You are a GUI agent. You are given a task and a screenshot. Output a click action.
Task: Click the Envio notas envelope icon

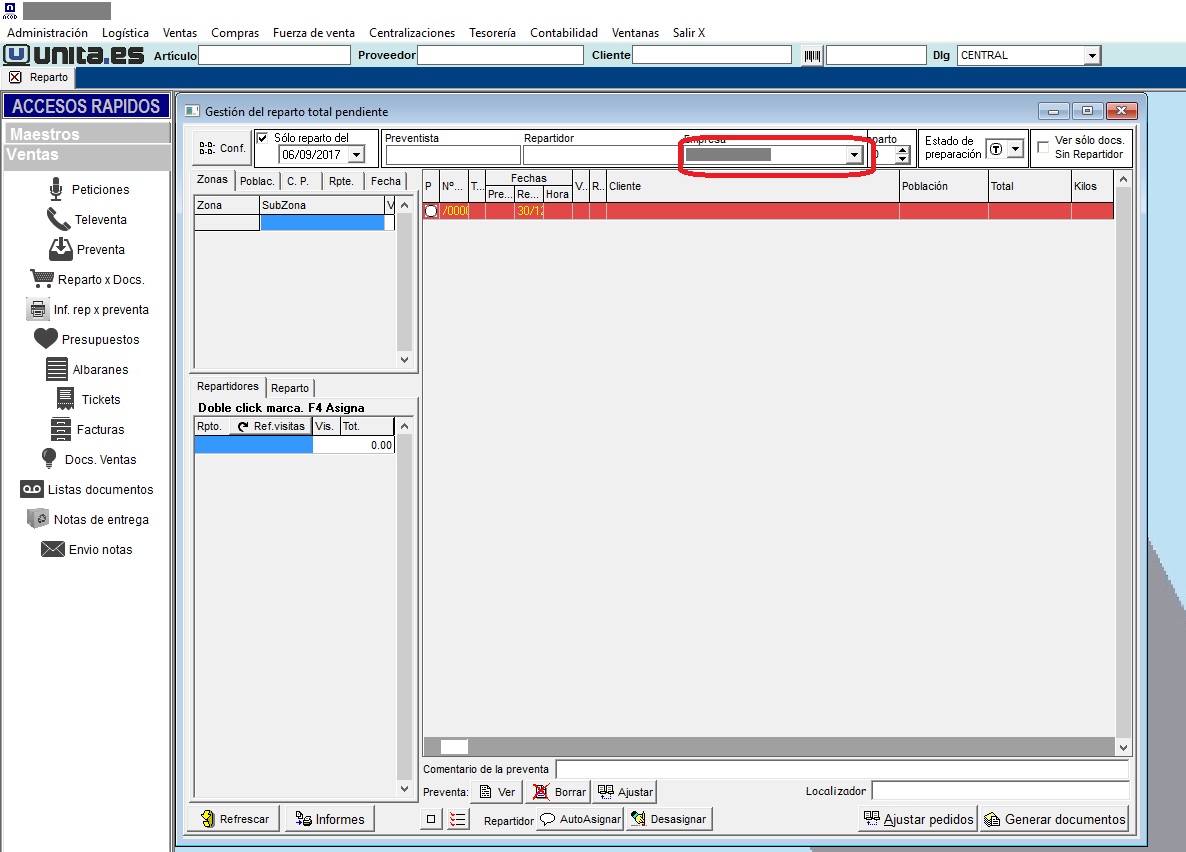(x=53, y=549)
